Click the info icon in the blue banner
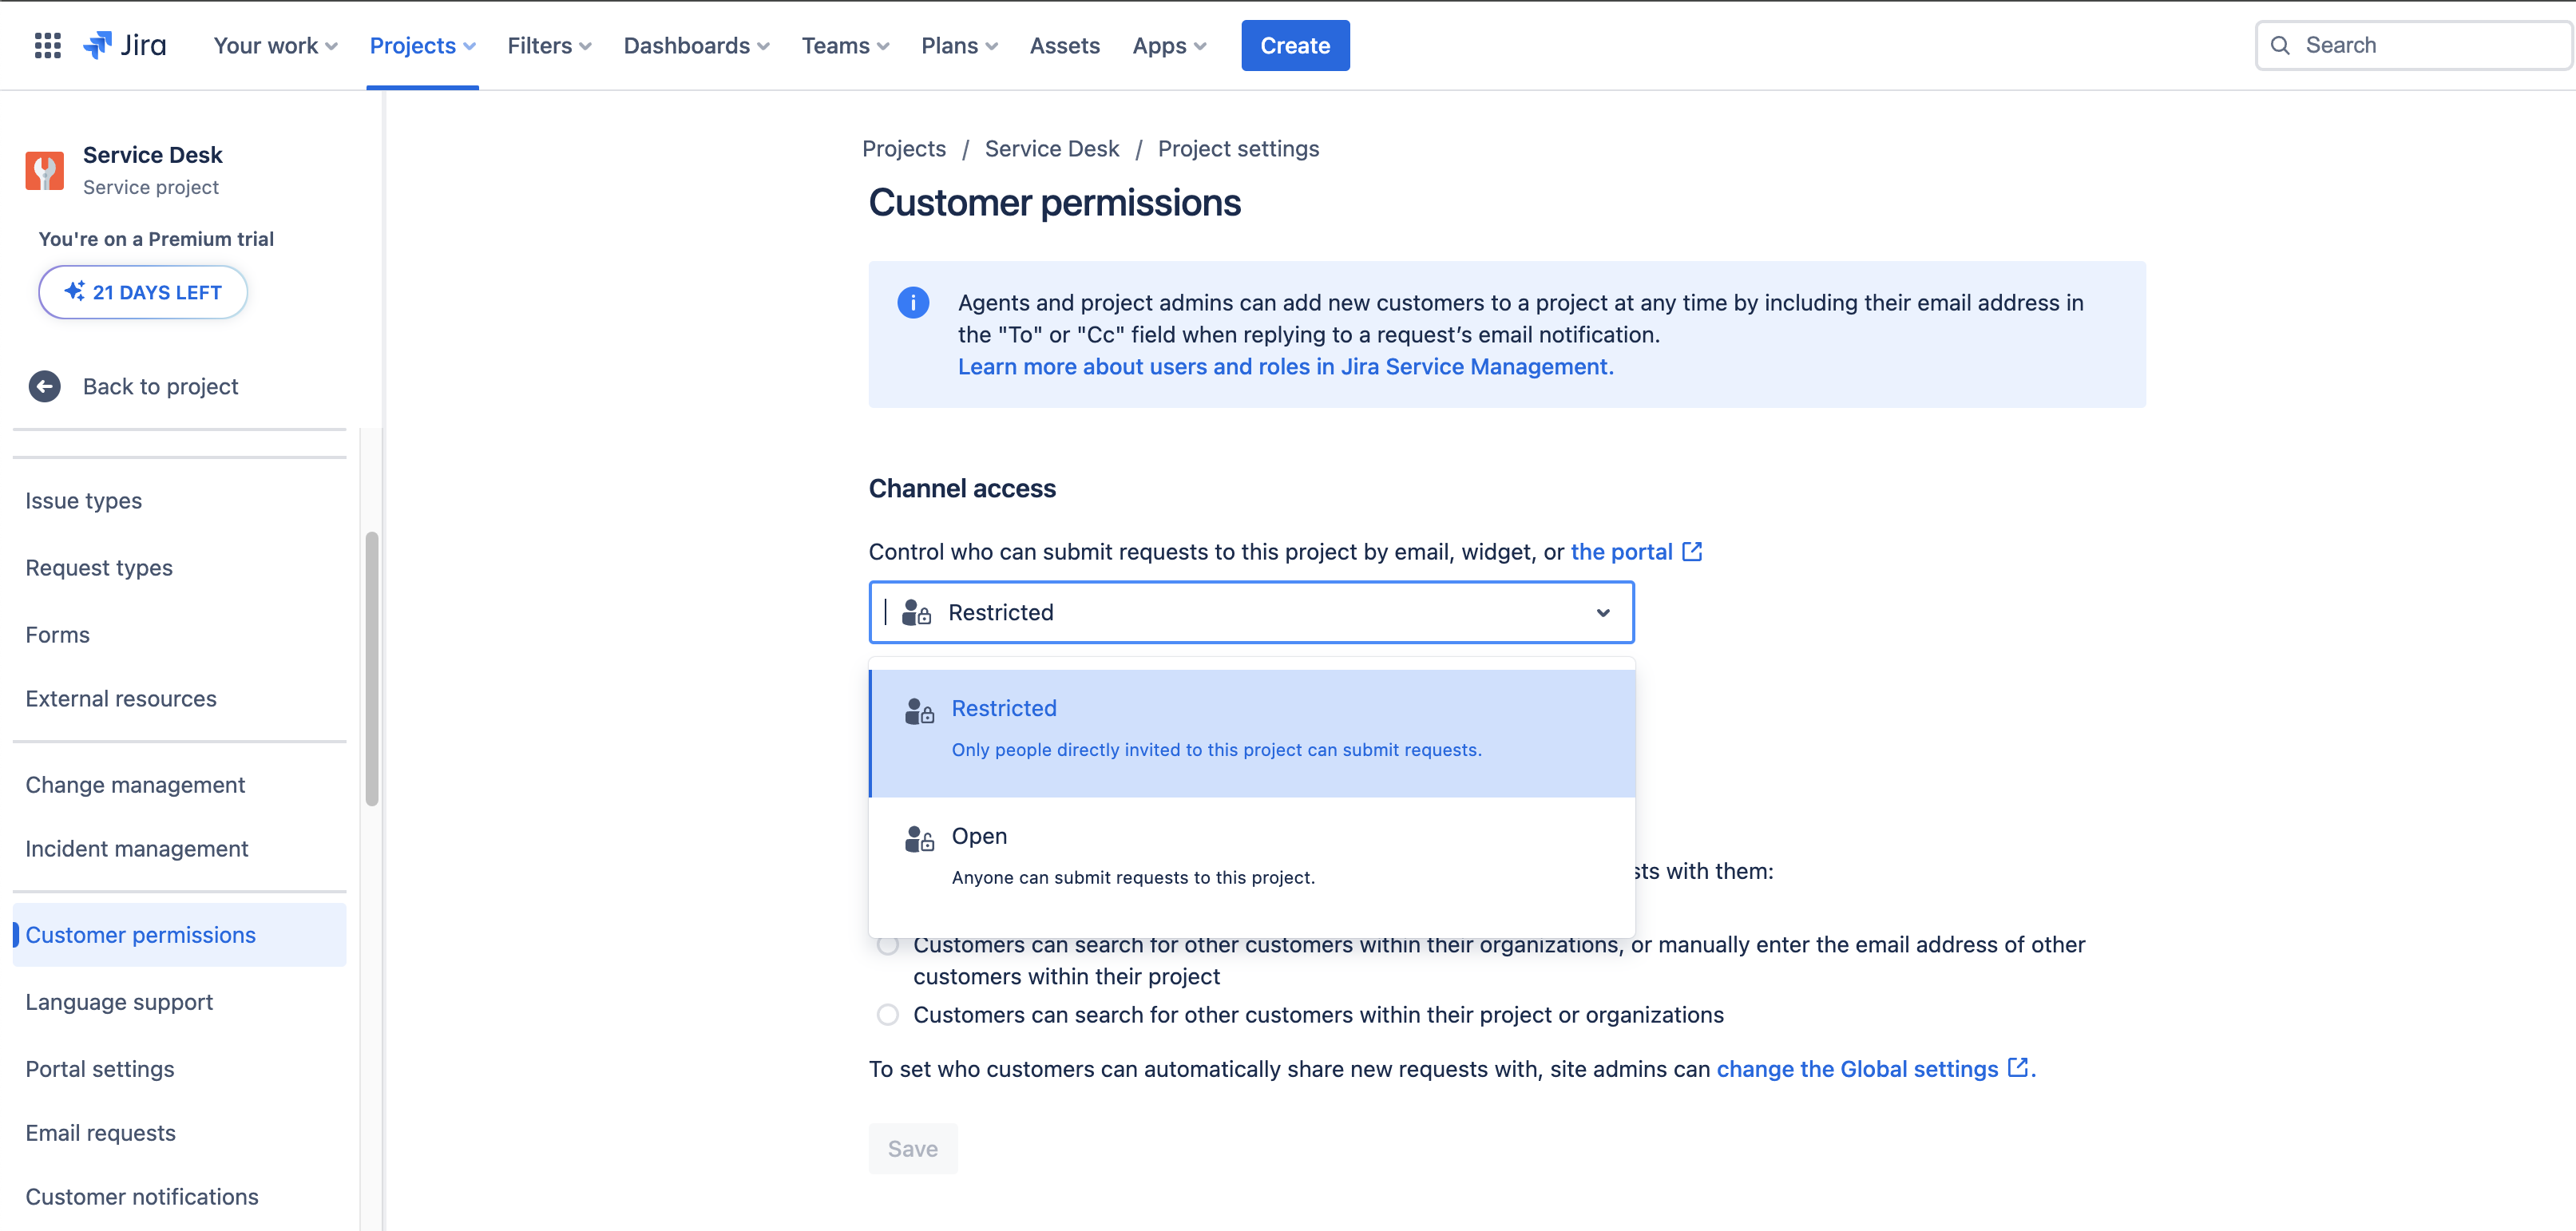The width and height of the screenshot is (2576, 1231). (913, 302)
